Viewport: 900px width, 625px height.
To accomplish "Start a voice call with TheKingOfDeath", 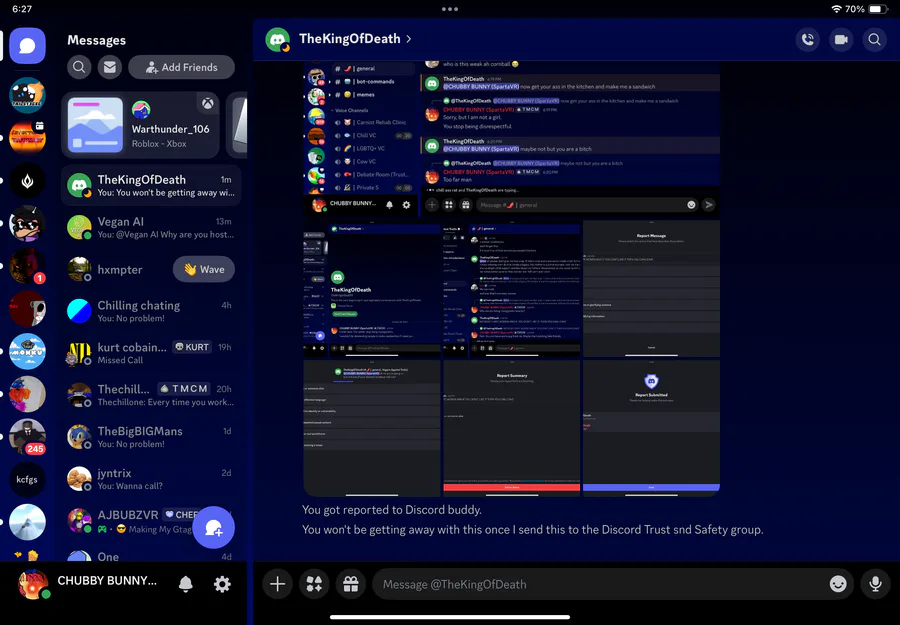I will [x=808, y=40].
